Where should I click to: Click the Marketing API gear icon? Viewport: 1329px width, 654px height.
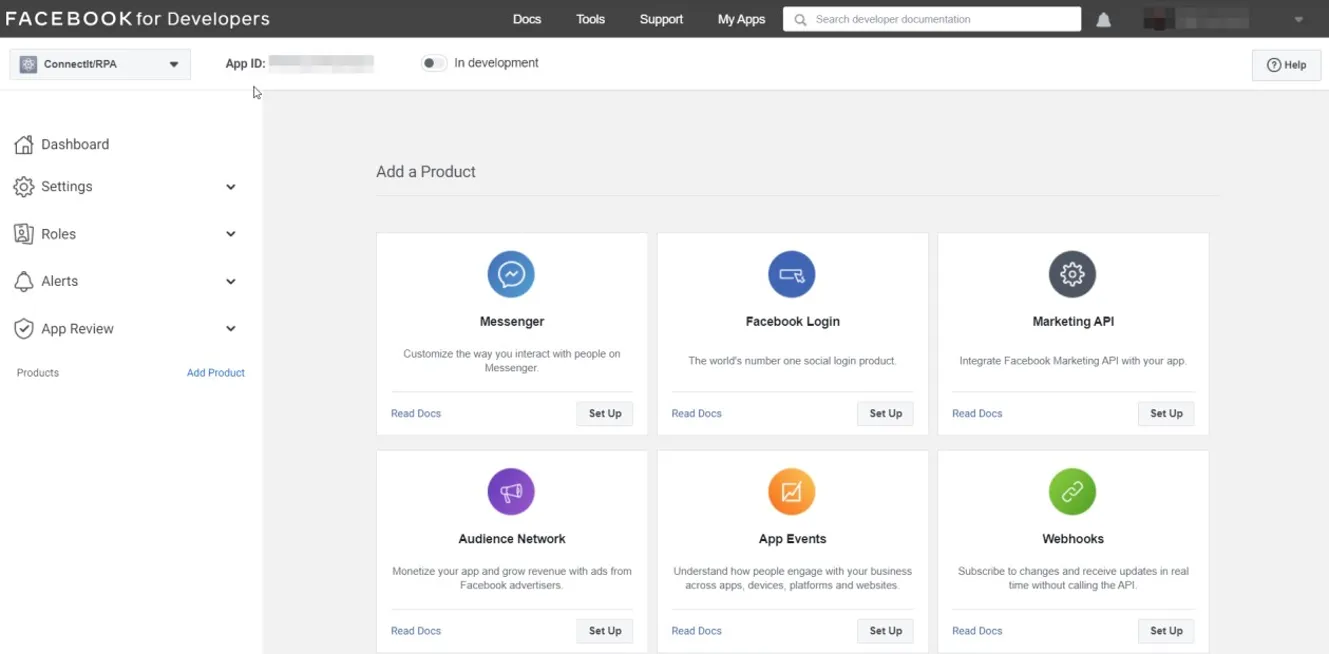click(x=1072, y=274)
